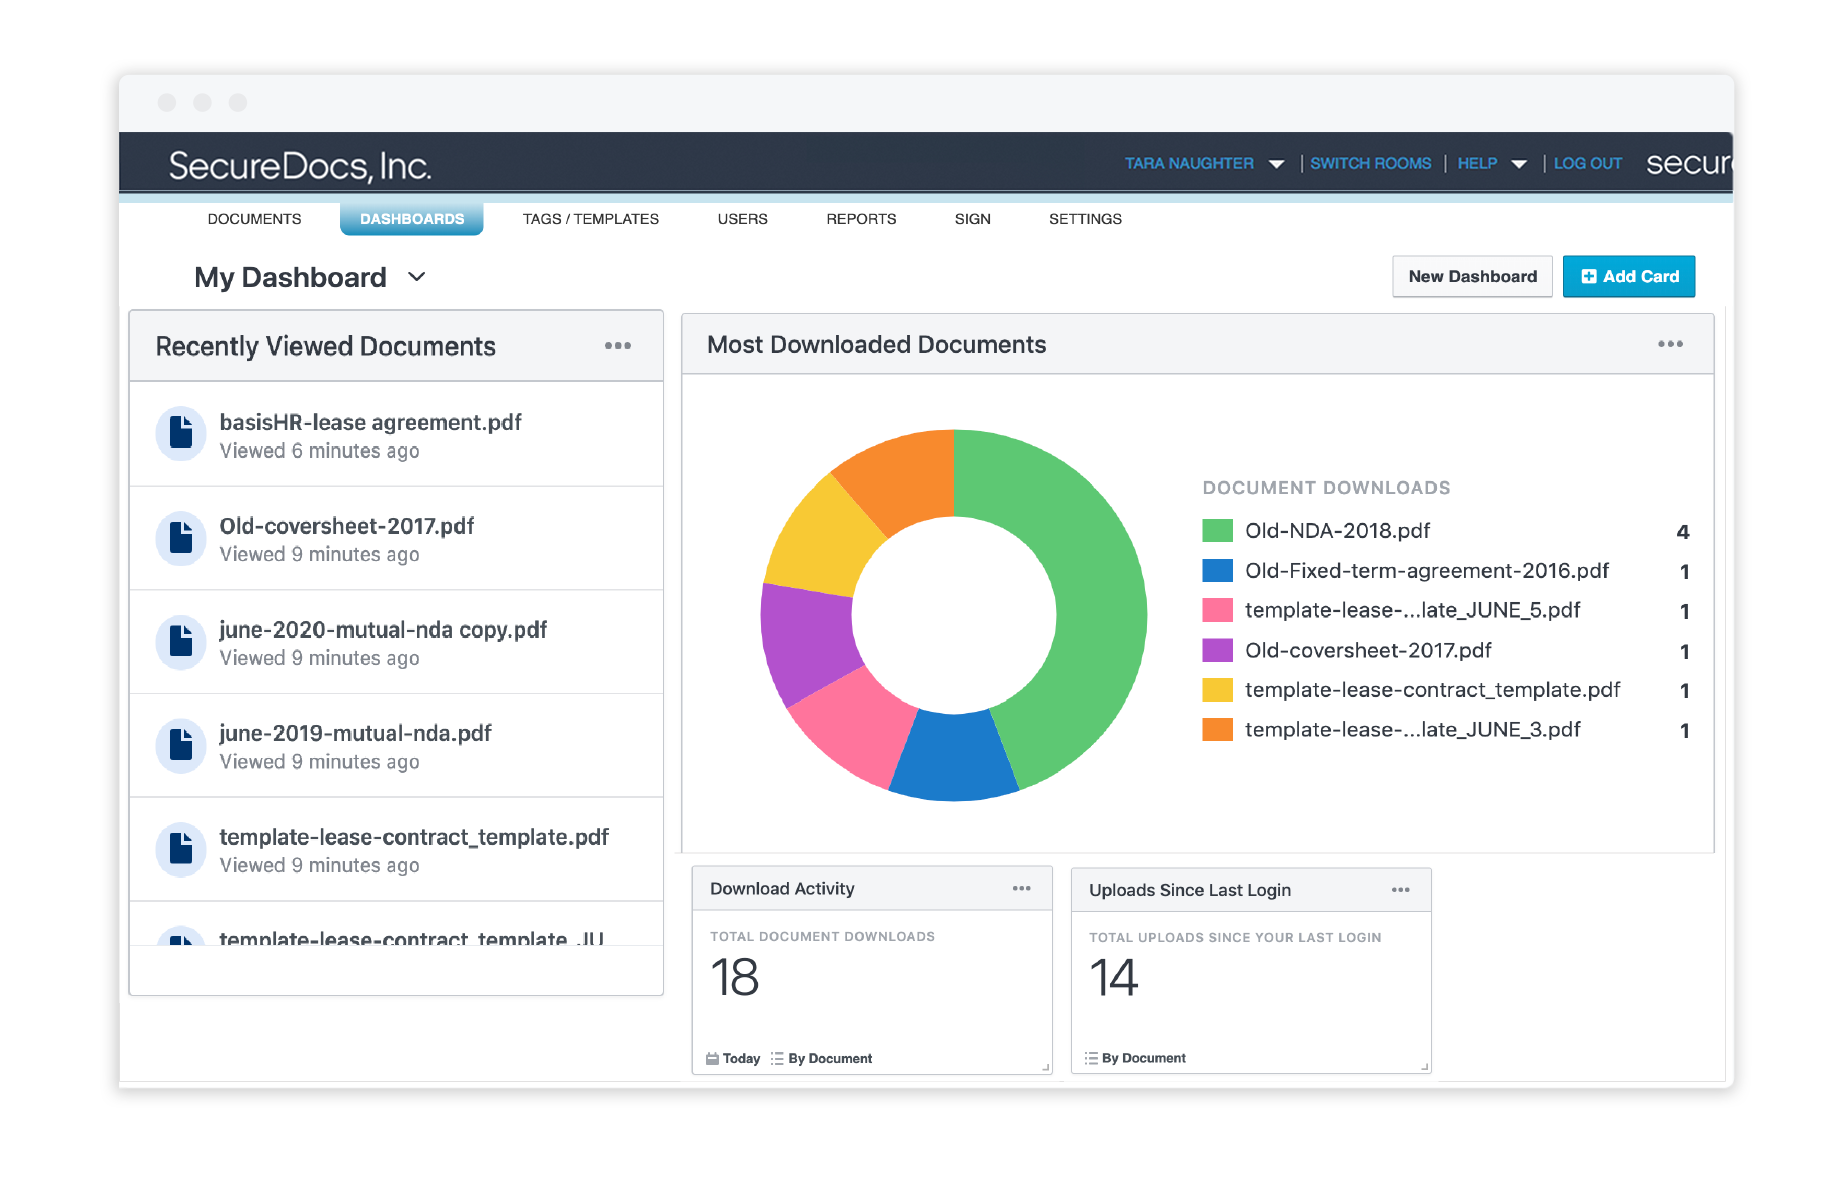Click the file icon beside basisHR-lease agreement.pdf
This screenshot has width=1842, height=1191.
tap(181, 434)
